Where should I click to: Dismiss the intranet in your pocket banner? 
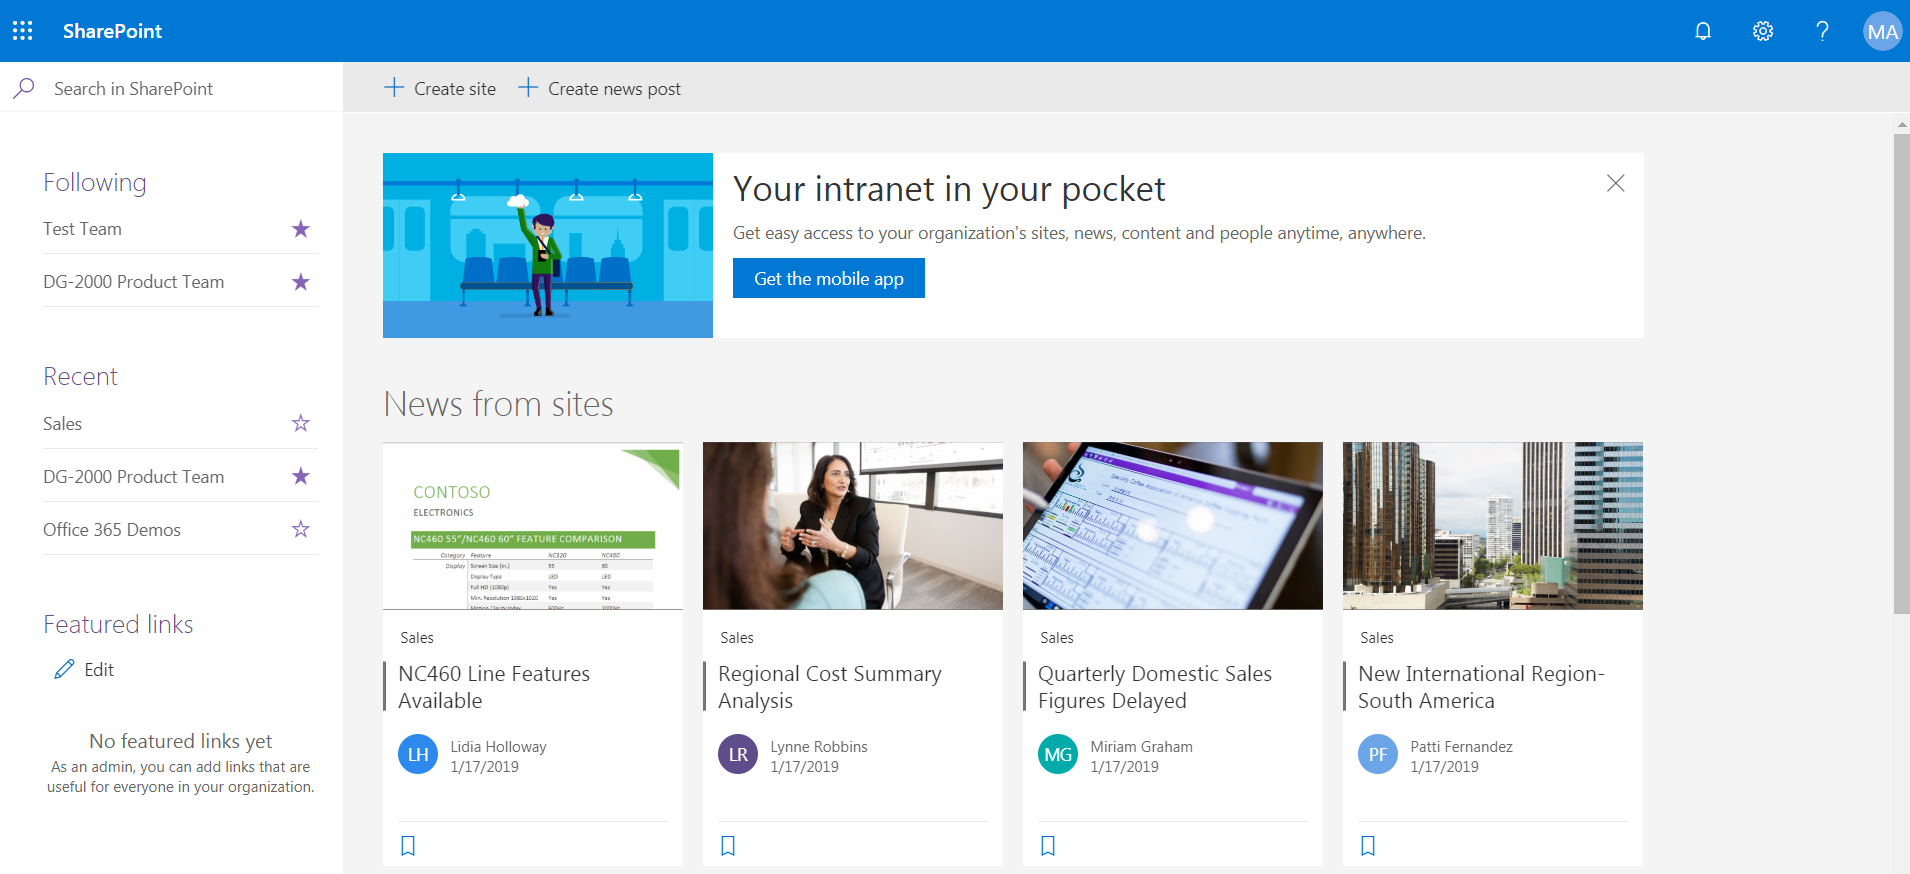[x=1615, y=183]
